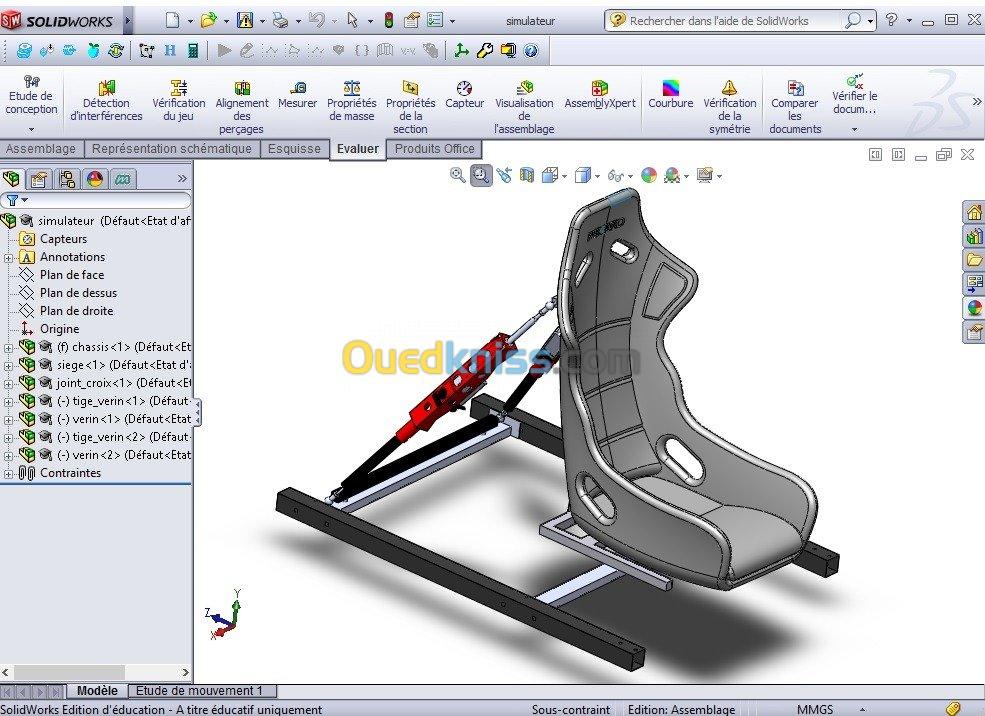Run Détection d'interférences tool
The height and width of the screenshot is (716, 985).
tap(106, 102)
